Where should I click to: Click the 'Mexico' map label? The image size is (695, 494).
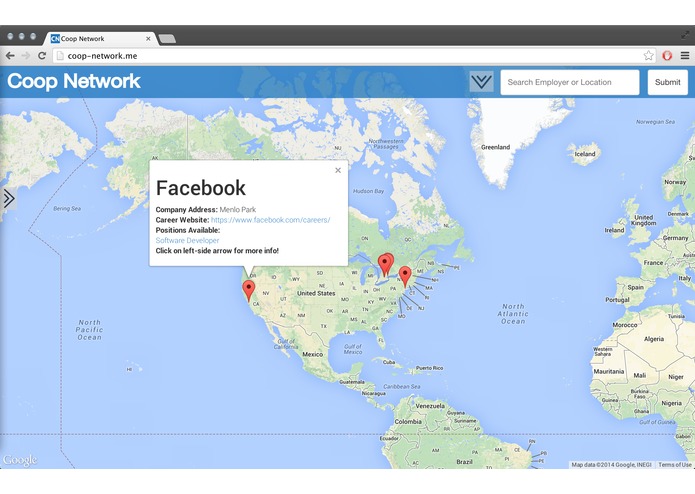312,354
